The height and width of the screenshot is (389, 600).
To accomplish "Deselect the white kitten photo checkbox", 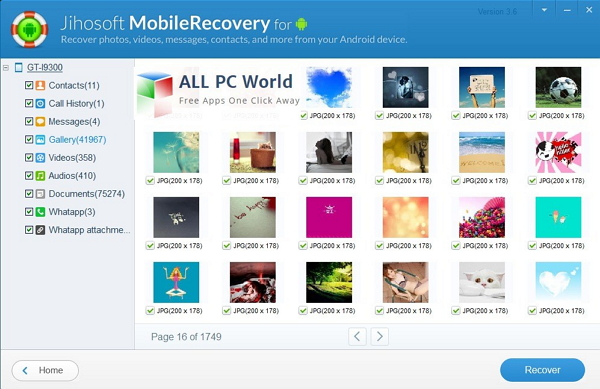I will click(456, 311).
